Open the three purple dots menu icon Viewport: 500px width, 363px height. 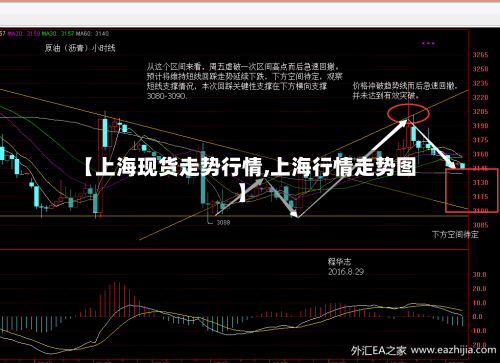pyautogui.click(x=428, y=43)
